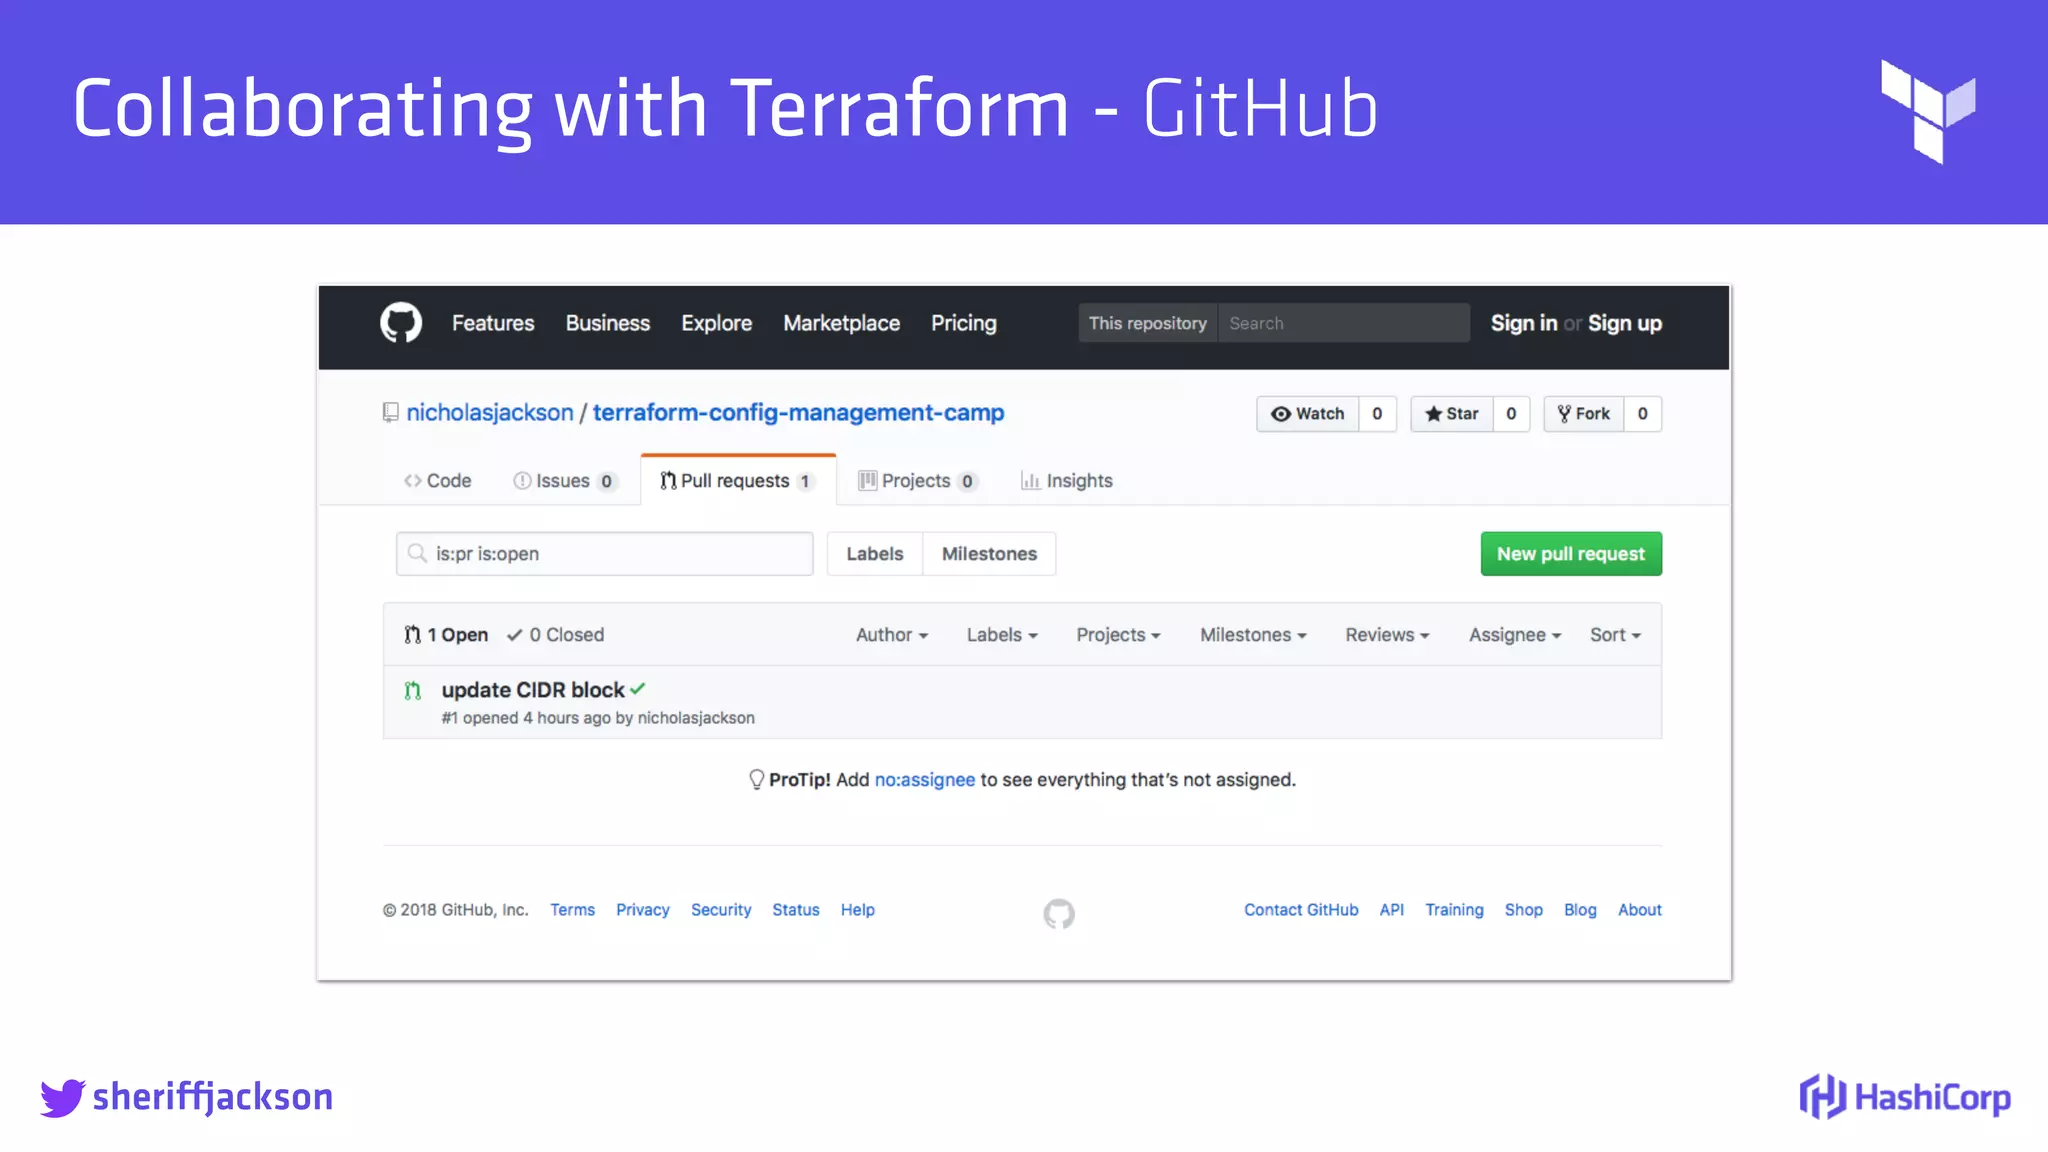Viewport: 2048px width, 1152px height.
Task: Click the no:assignee ProTip link
Action: click(925, 780)
